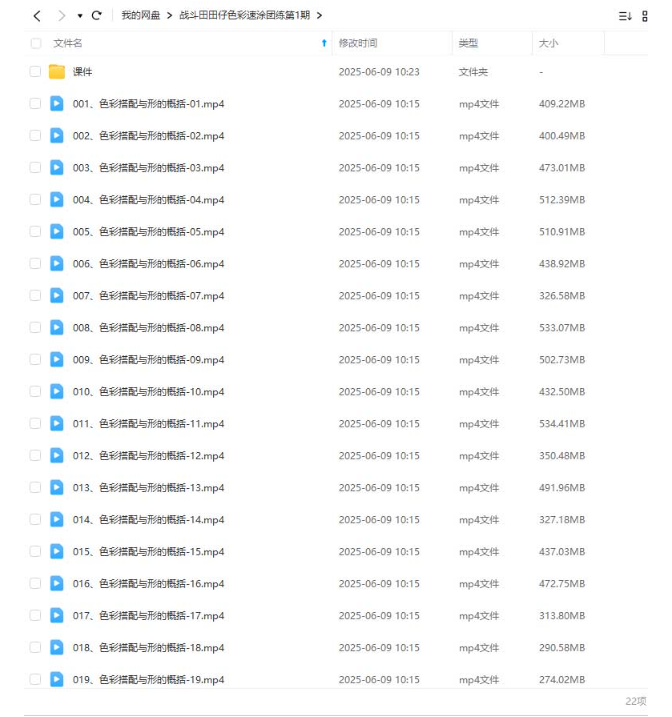This screenshot has height=717, width=672.
Task: Open file 008、色彩搭配与形的概括-08.mp4
Action: (149, 328)
